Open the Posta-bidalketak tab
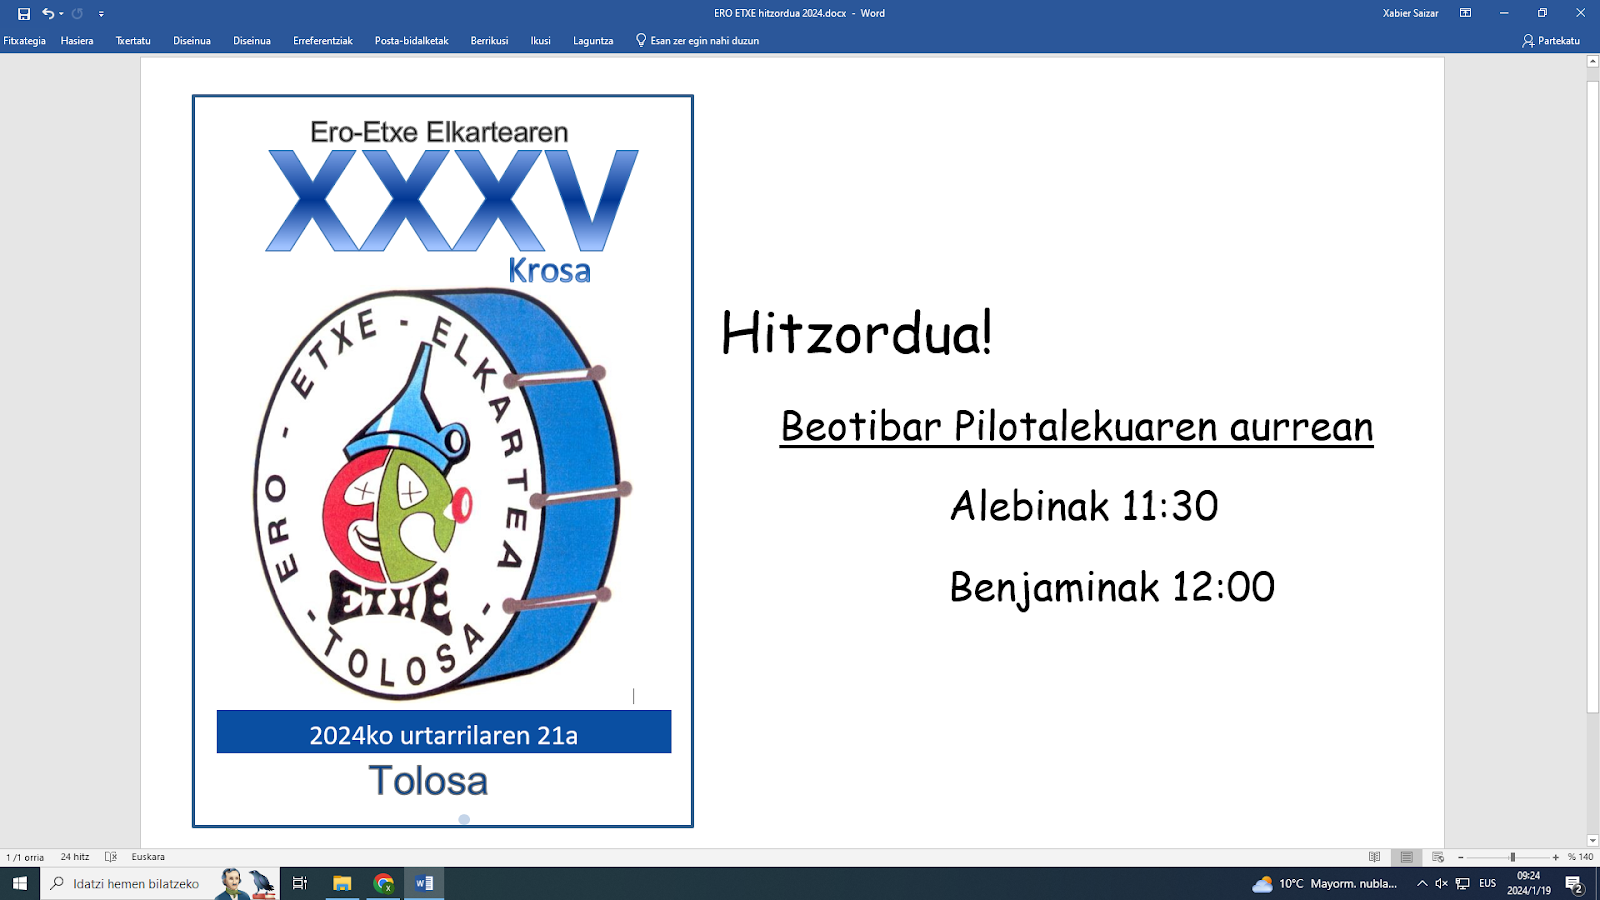The height and width of the screenshot is (900, 1600). coord(411,41)
